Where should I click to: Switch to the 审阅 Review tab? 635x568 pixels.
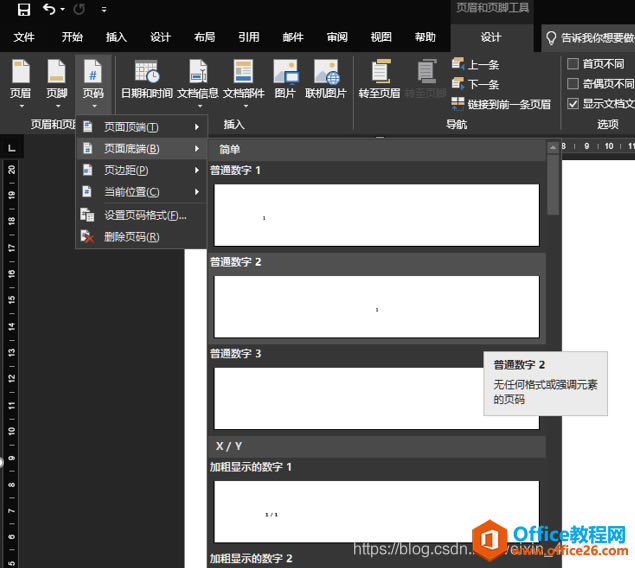click(x=337, y=37)
